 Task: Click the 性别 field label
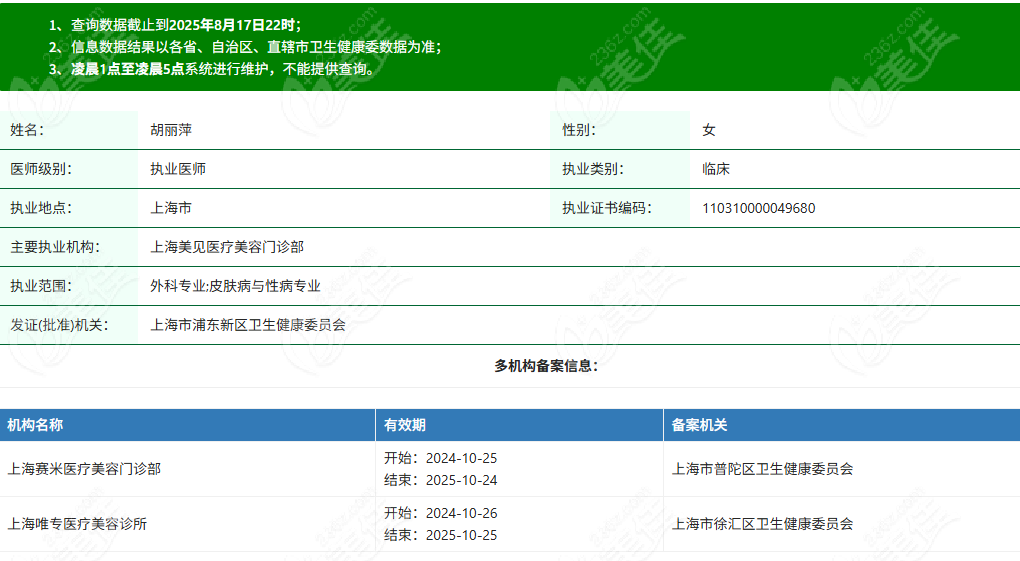click(579, 130)
